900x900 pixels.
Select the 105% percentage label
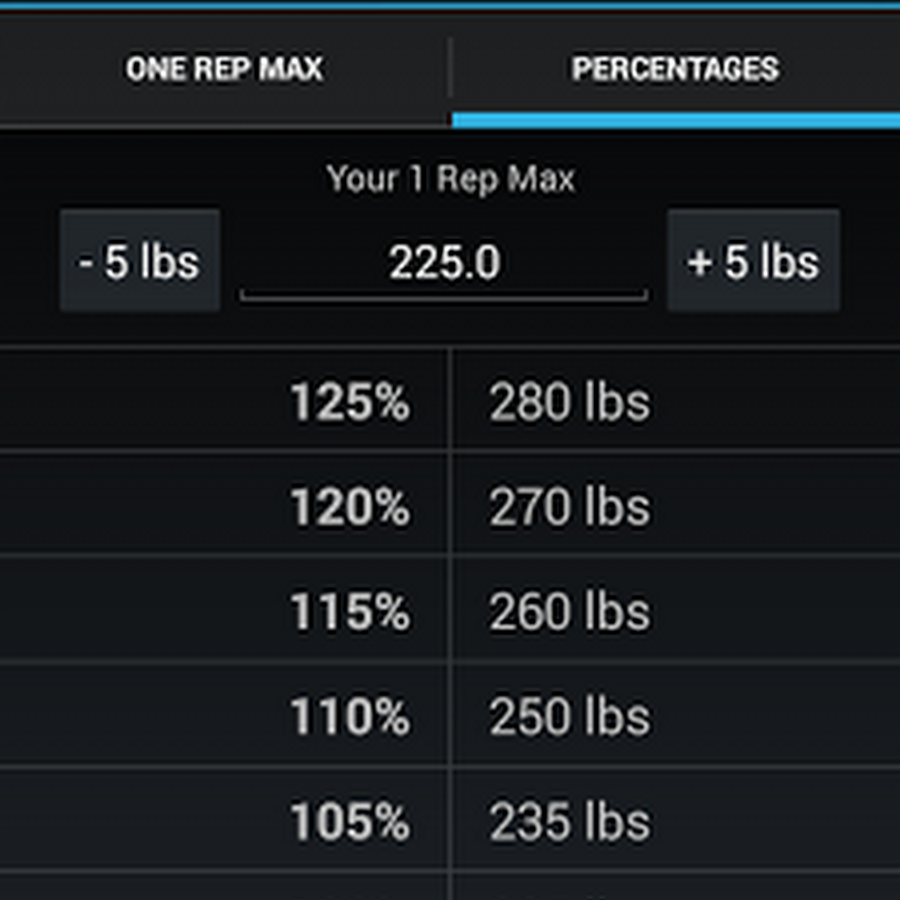(349, 822)
